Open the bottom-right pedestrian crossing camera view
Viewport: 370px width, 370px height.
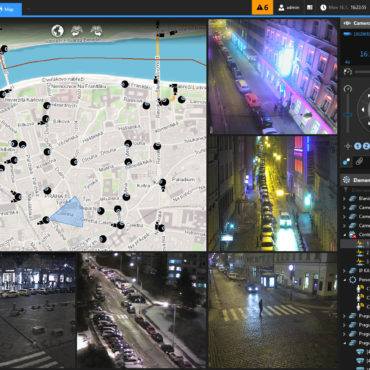pyautogui.click(x=273, y=310)
